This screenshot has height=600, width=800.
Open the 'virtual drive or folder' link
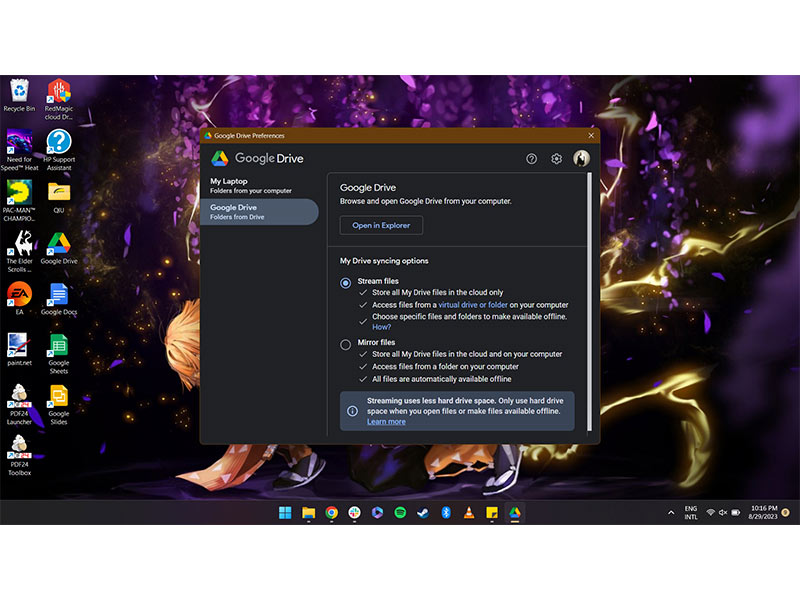[473, 305]
